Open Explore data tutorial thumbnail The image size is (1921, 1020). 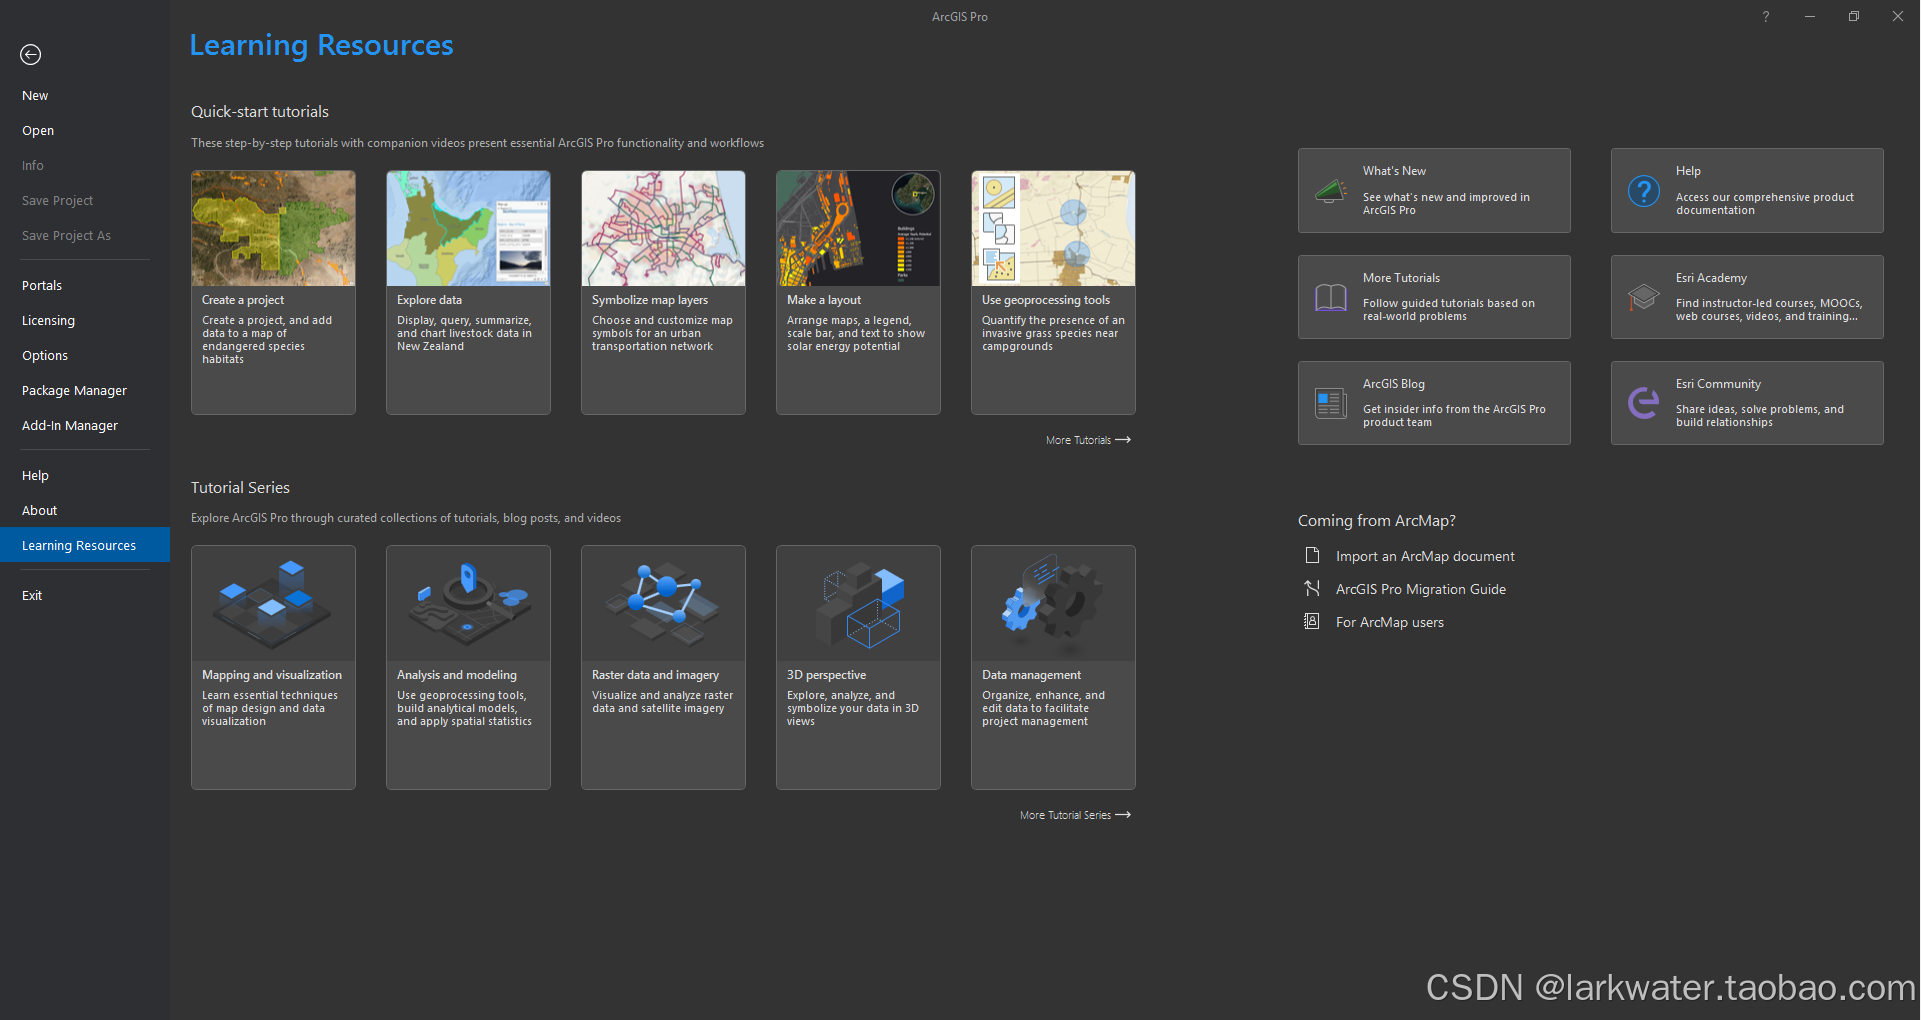pyautogui.click(x=468, y=228)
